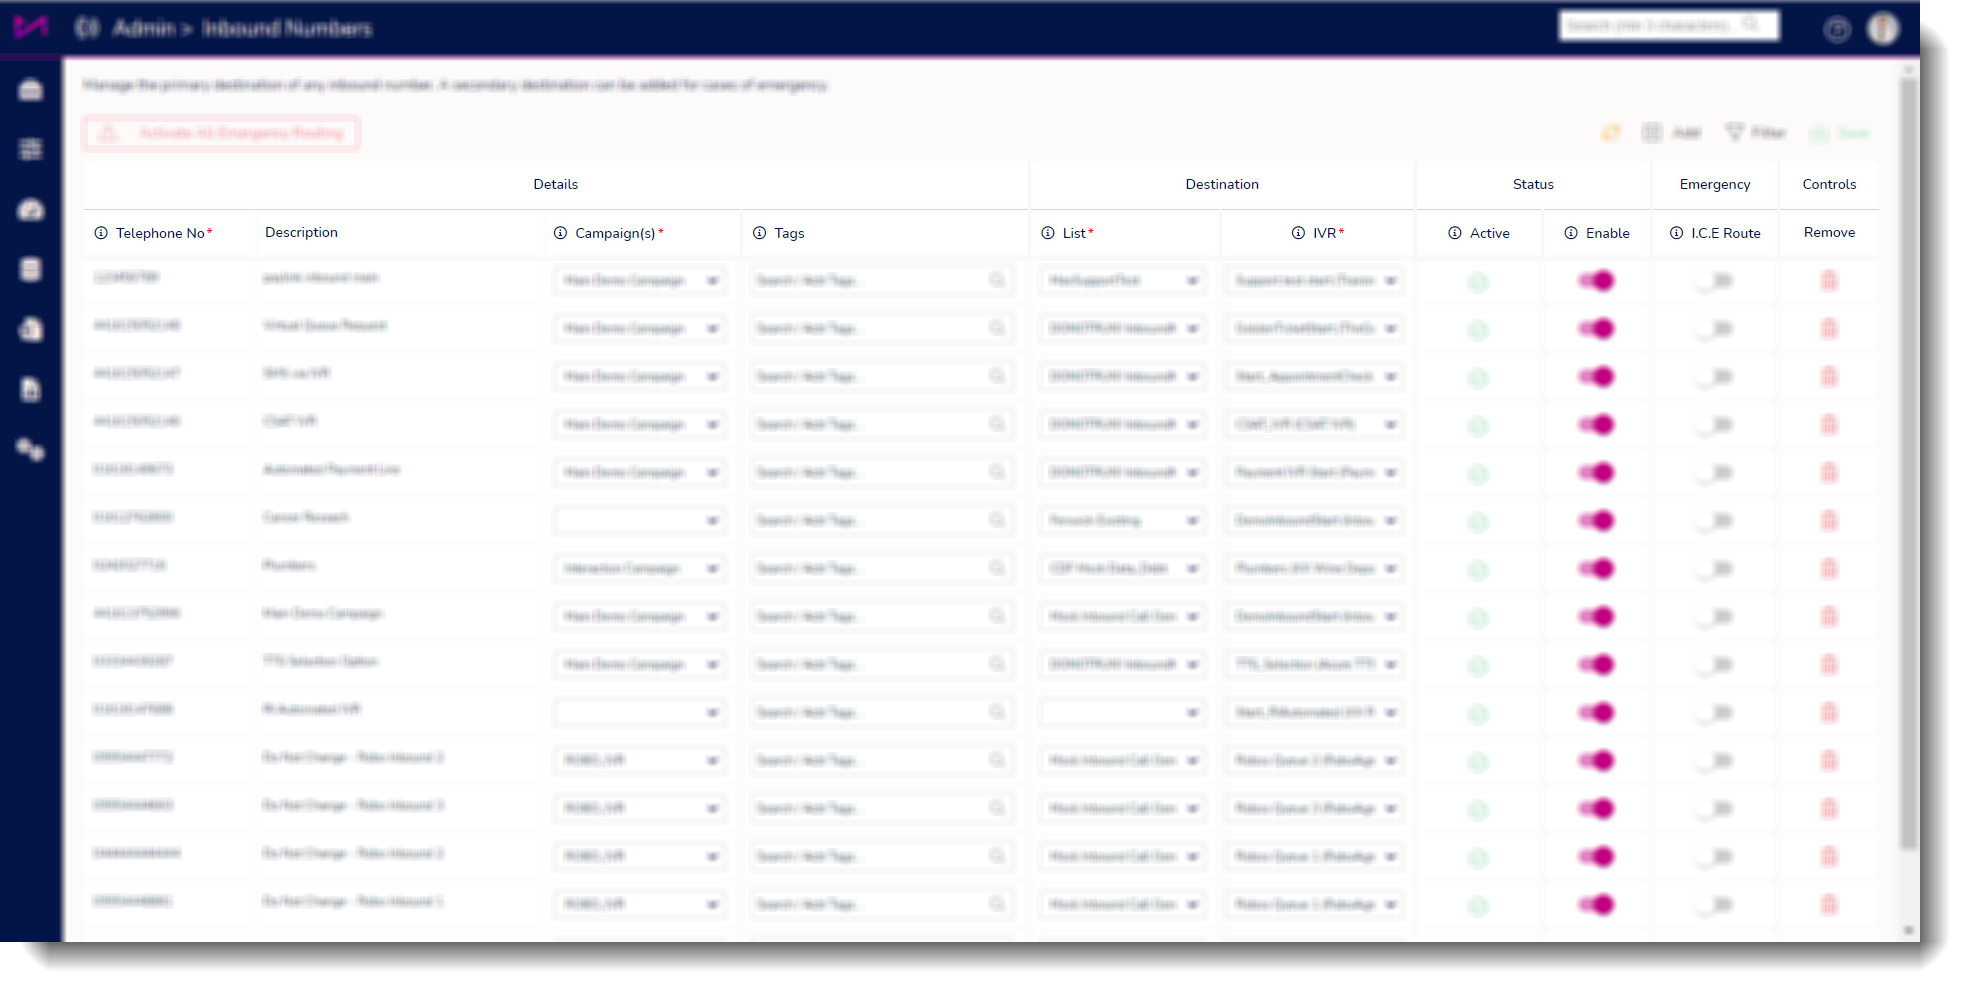
Task: Toggle I.C.E Route for AI Automated IVR row
Action: coord(1714,713)
